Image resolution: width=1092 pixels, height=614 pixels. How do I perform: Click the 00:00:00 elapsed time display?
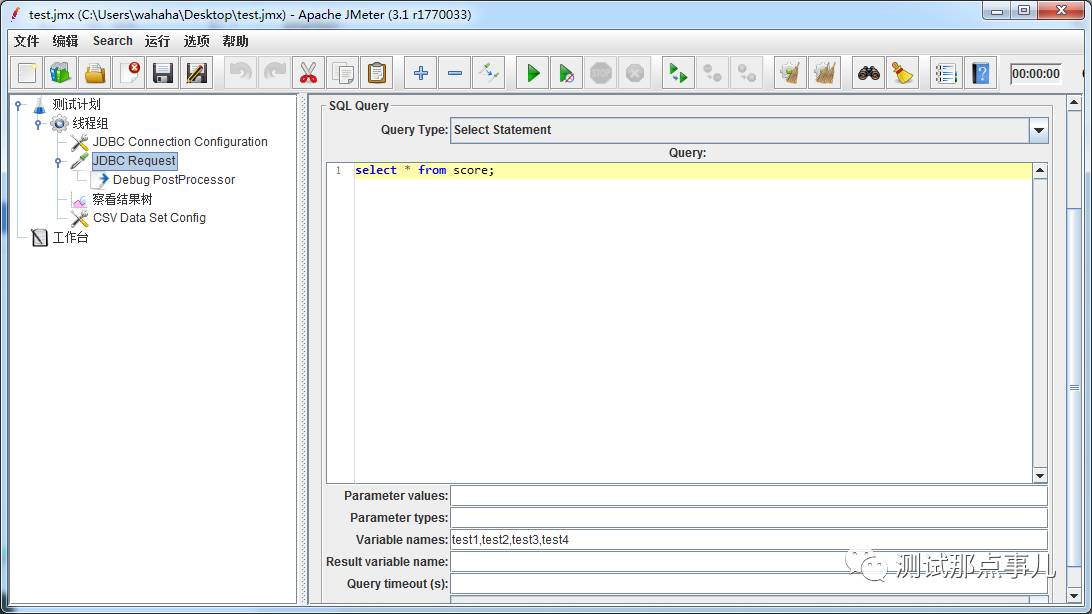(1036, 73)
